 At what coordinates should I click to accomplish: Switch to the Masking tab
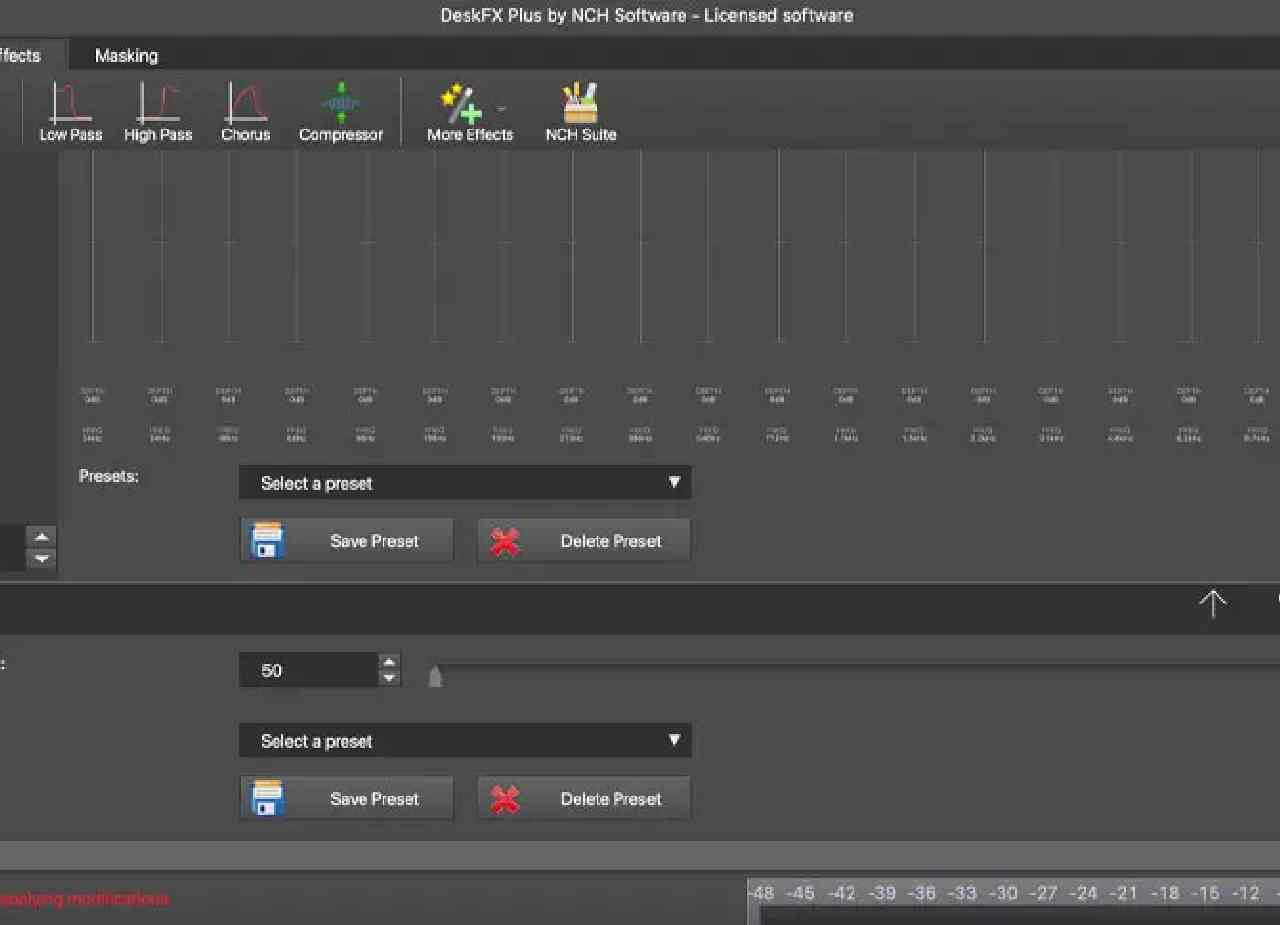[126, 56]
